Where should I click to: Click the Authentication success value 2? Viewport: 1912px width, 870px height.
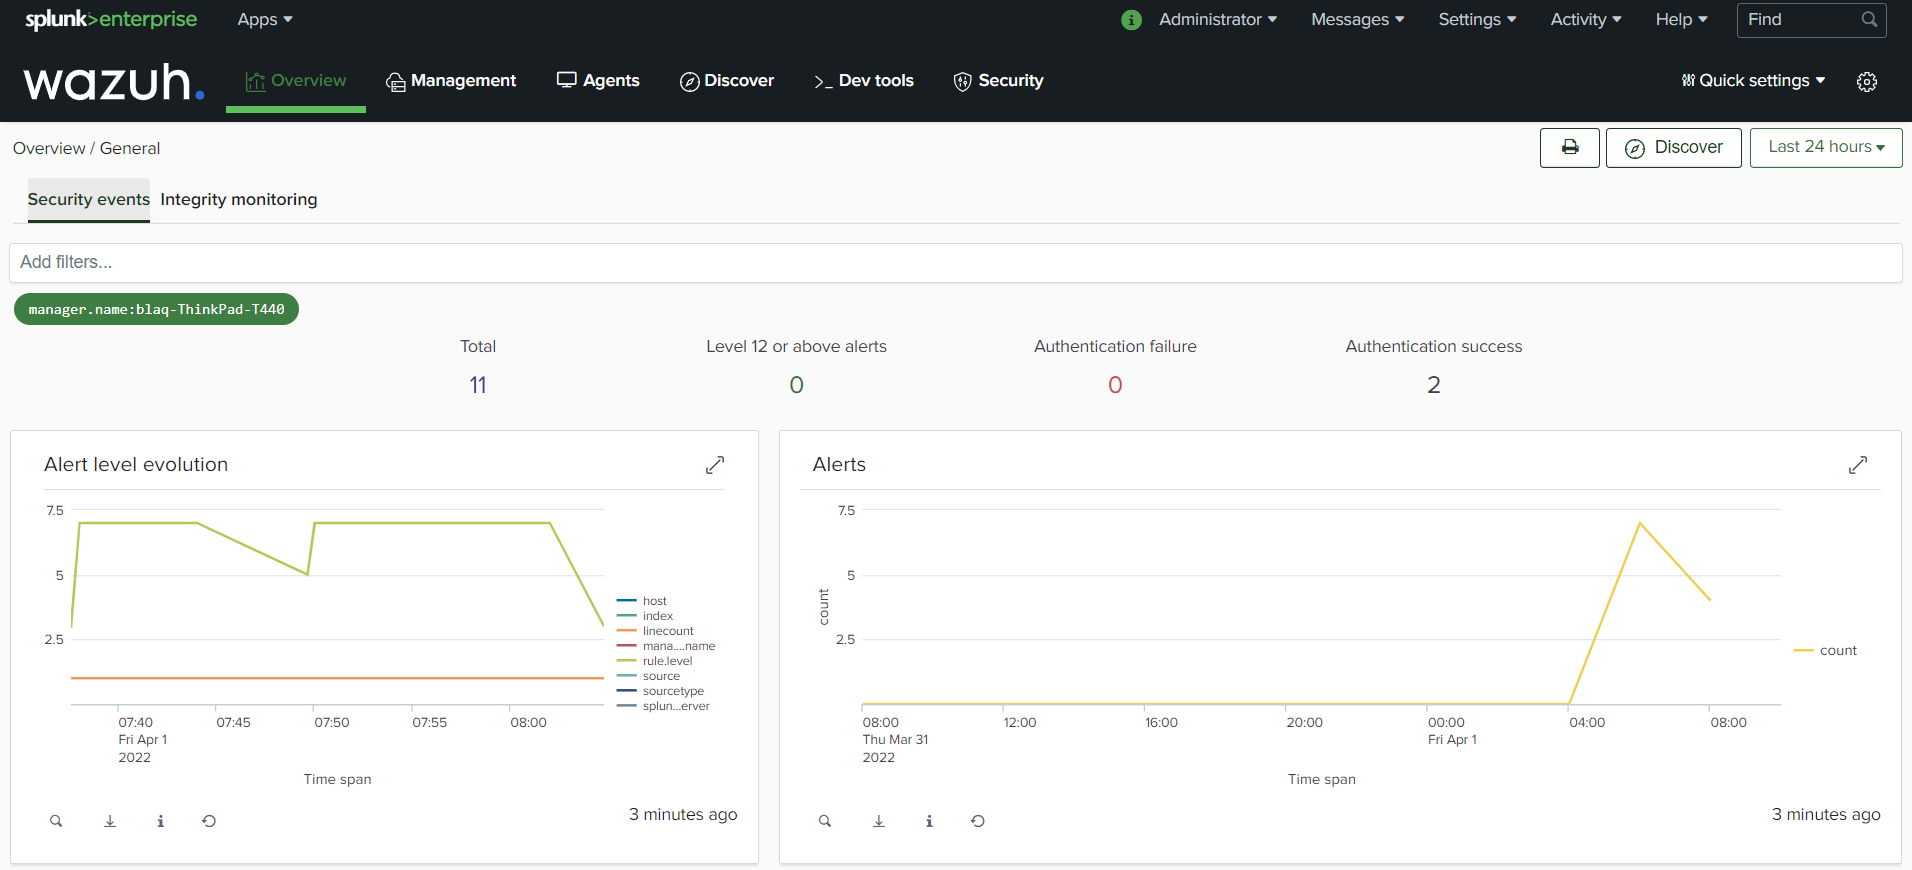coord(1434,385)
